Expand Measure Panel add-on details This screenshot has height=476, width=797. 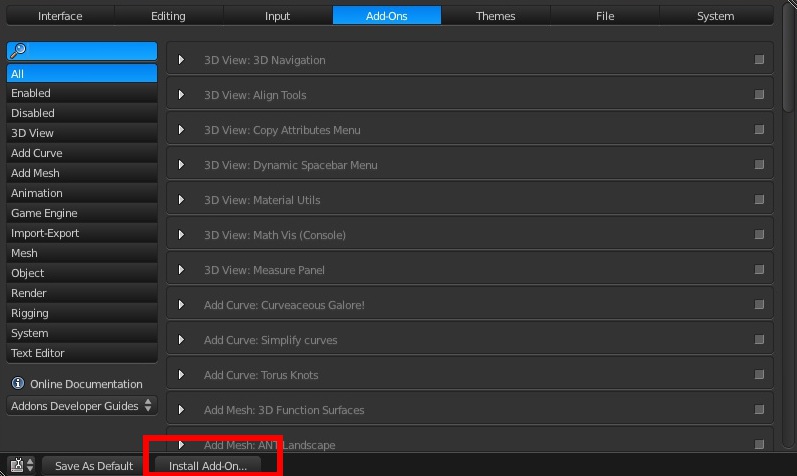tap(181, 270)
